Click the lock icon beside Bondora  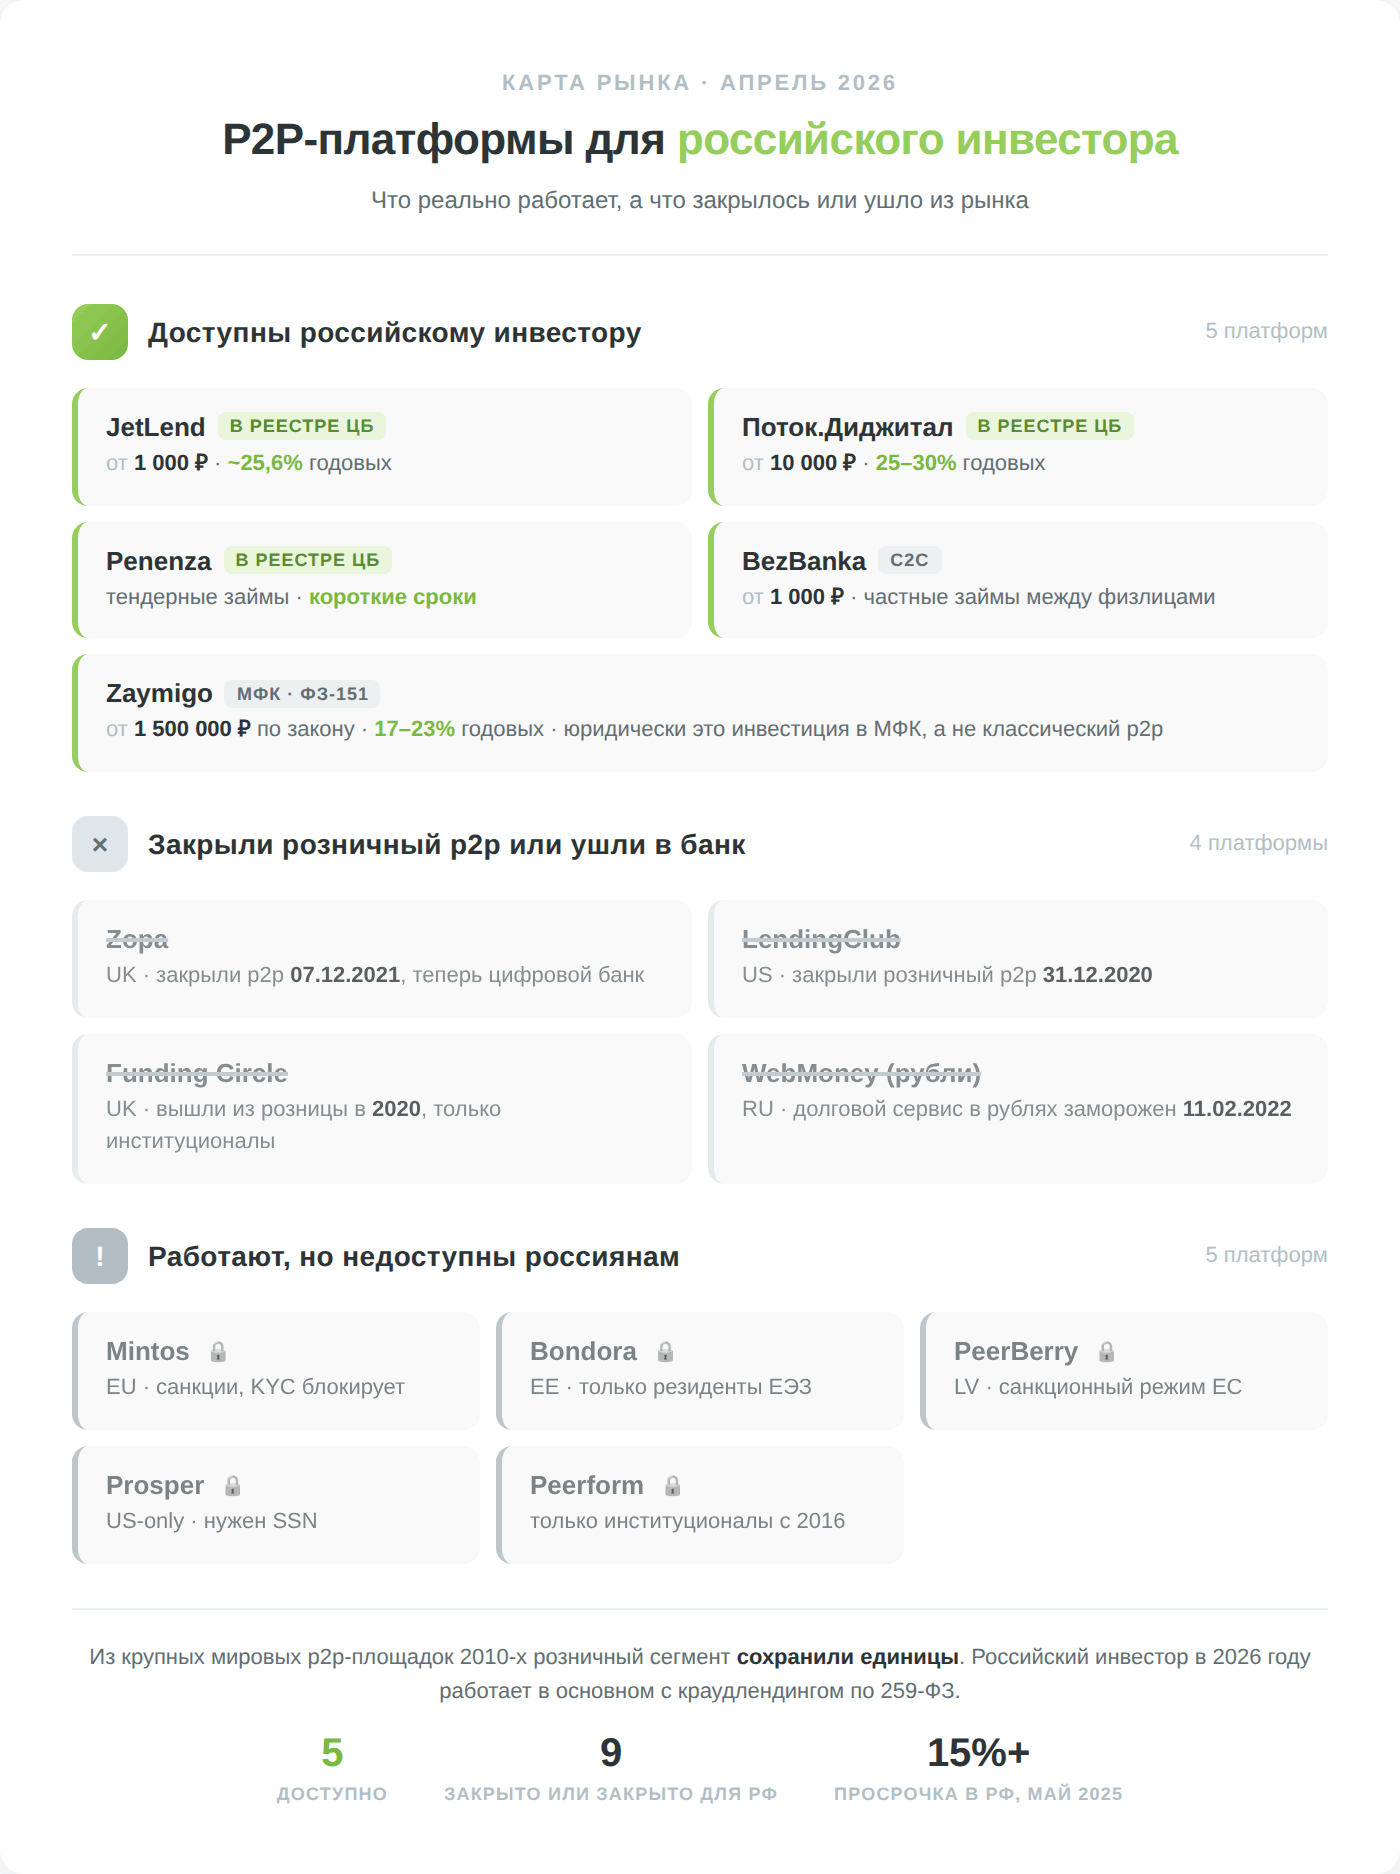[665, 1352]
